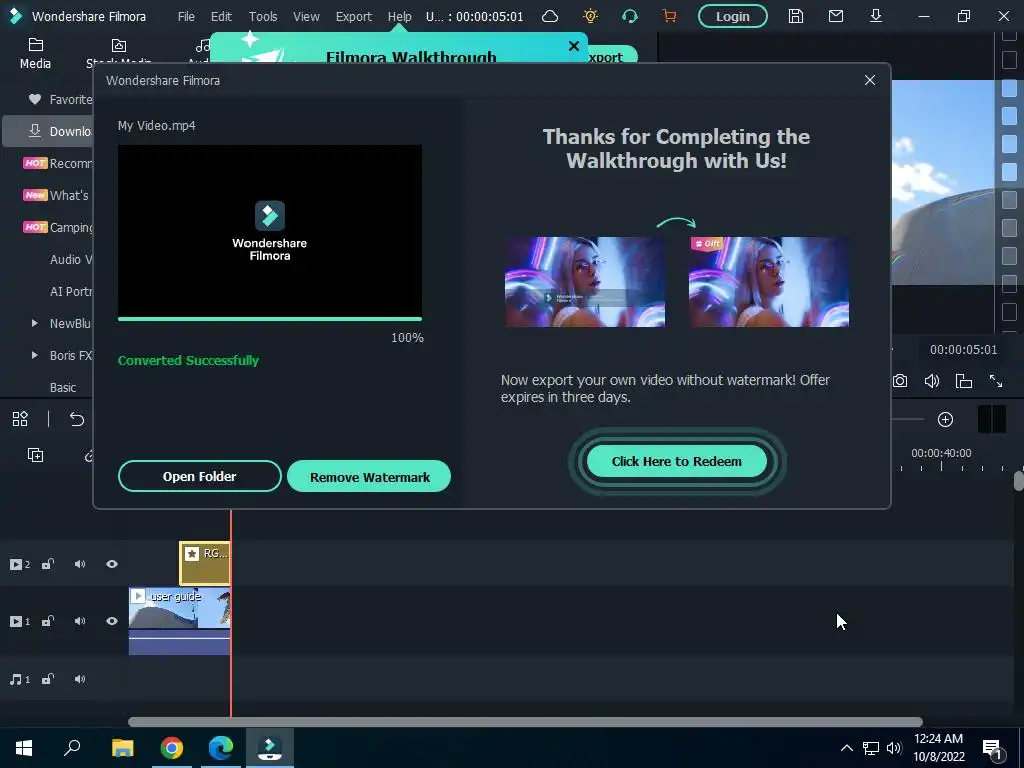Open Windows notification center icon
Image resolution: width=1024 pixels, height=768 pixels.
tap(993, 749)
